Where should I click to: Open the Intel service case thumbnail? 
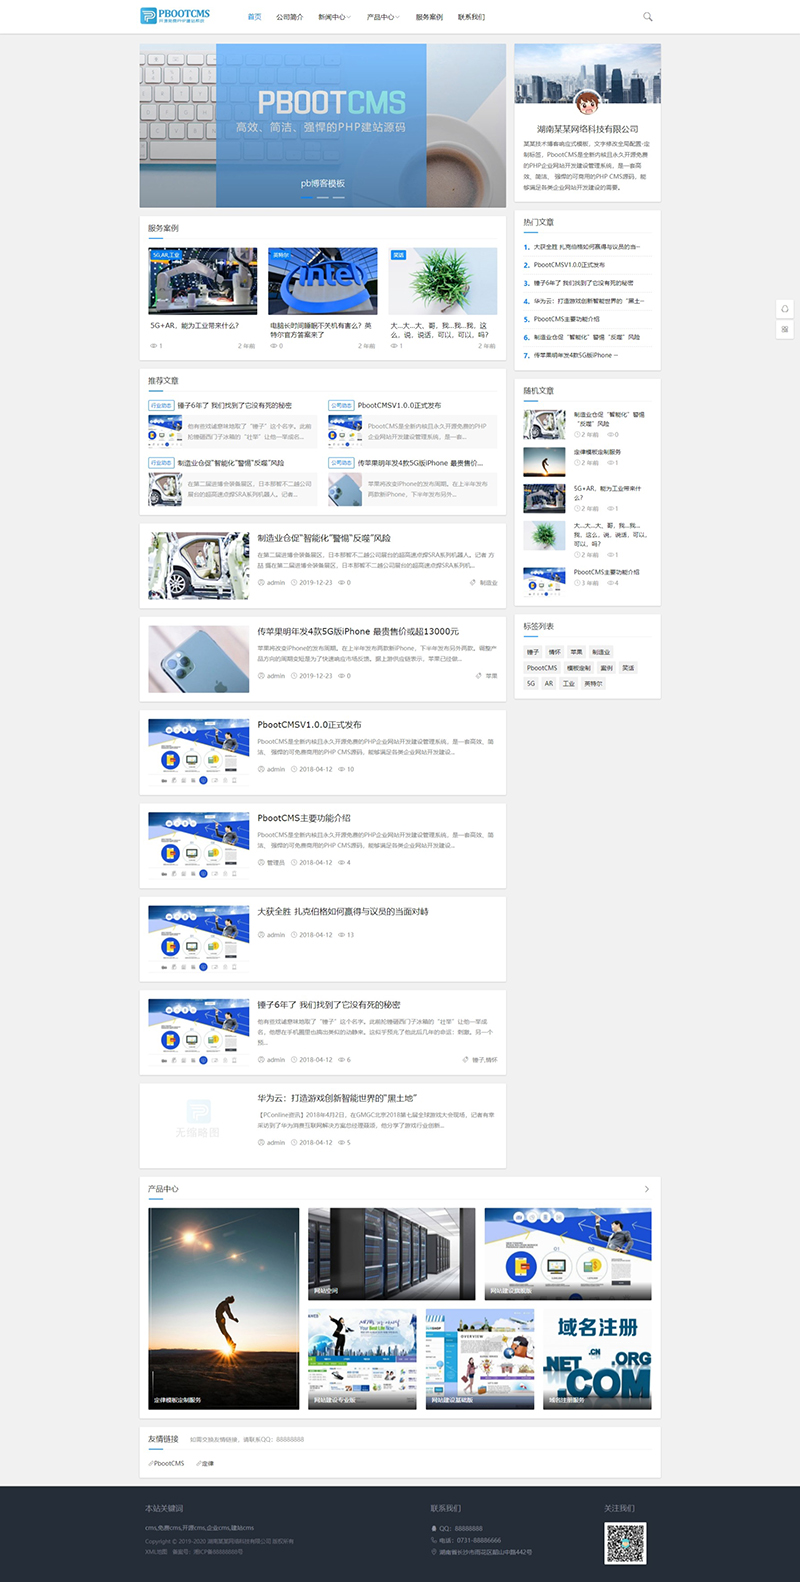point(323,281)
